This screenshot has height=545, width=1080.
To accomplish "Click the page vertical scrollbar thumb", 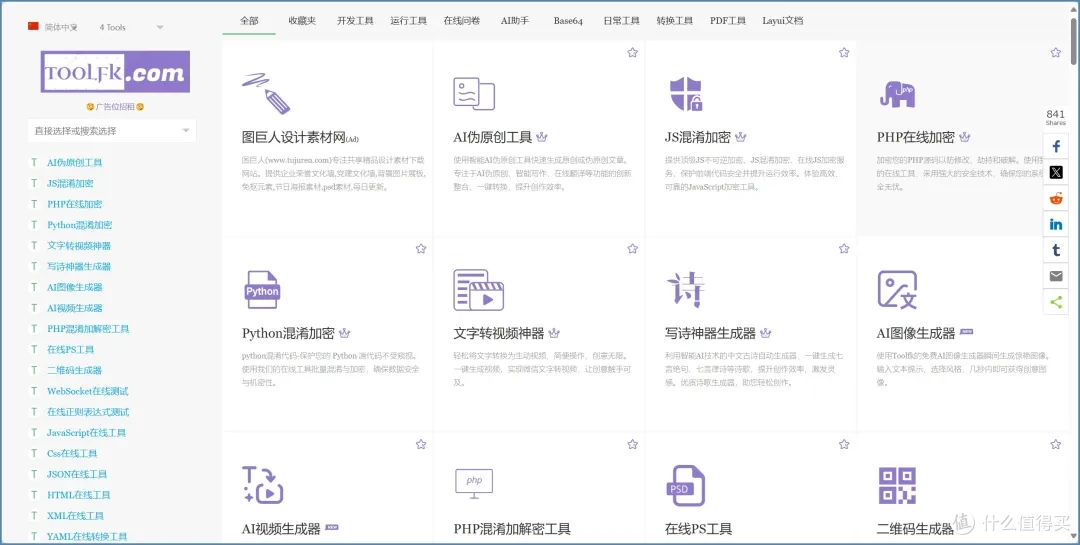I will (x=1075, y=40).
